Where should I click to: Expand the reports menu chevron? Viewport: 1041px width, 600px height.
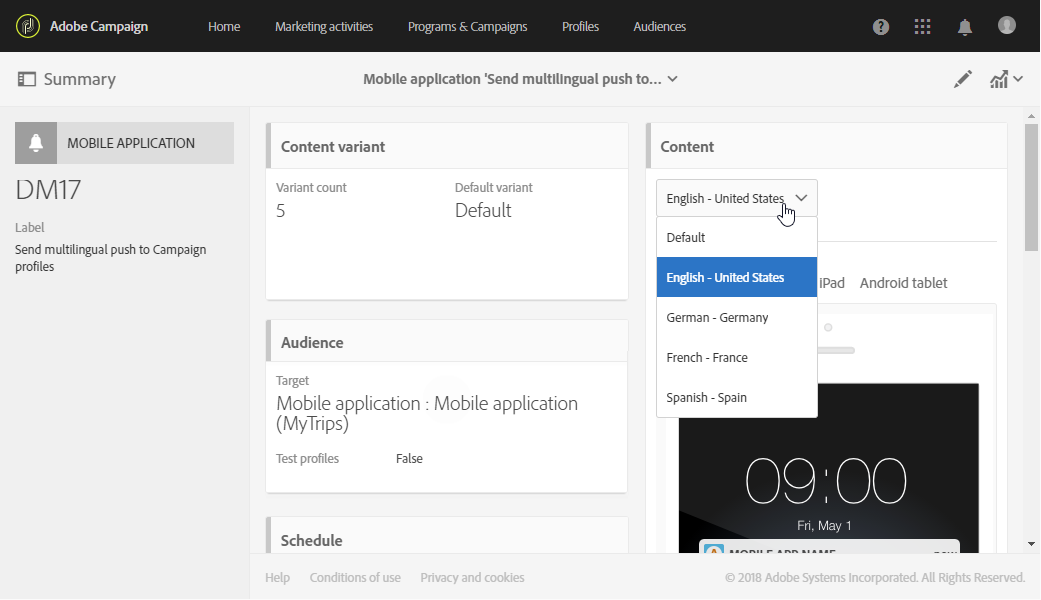click(1018, 79)
